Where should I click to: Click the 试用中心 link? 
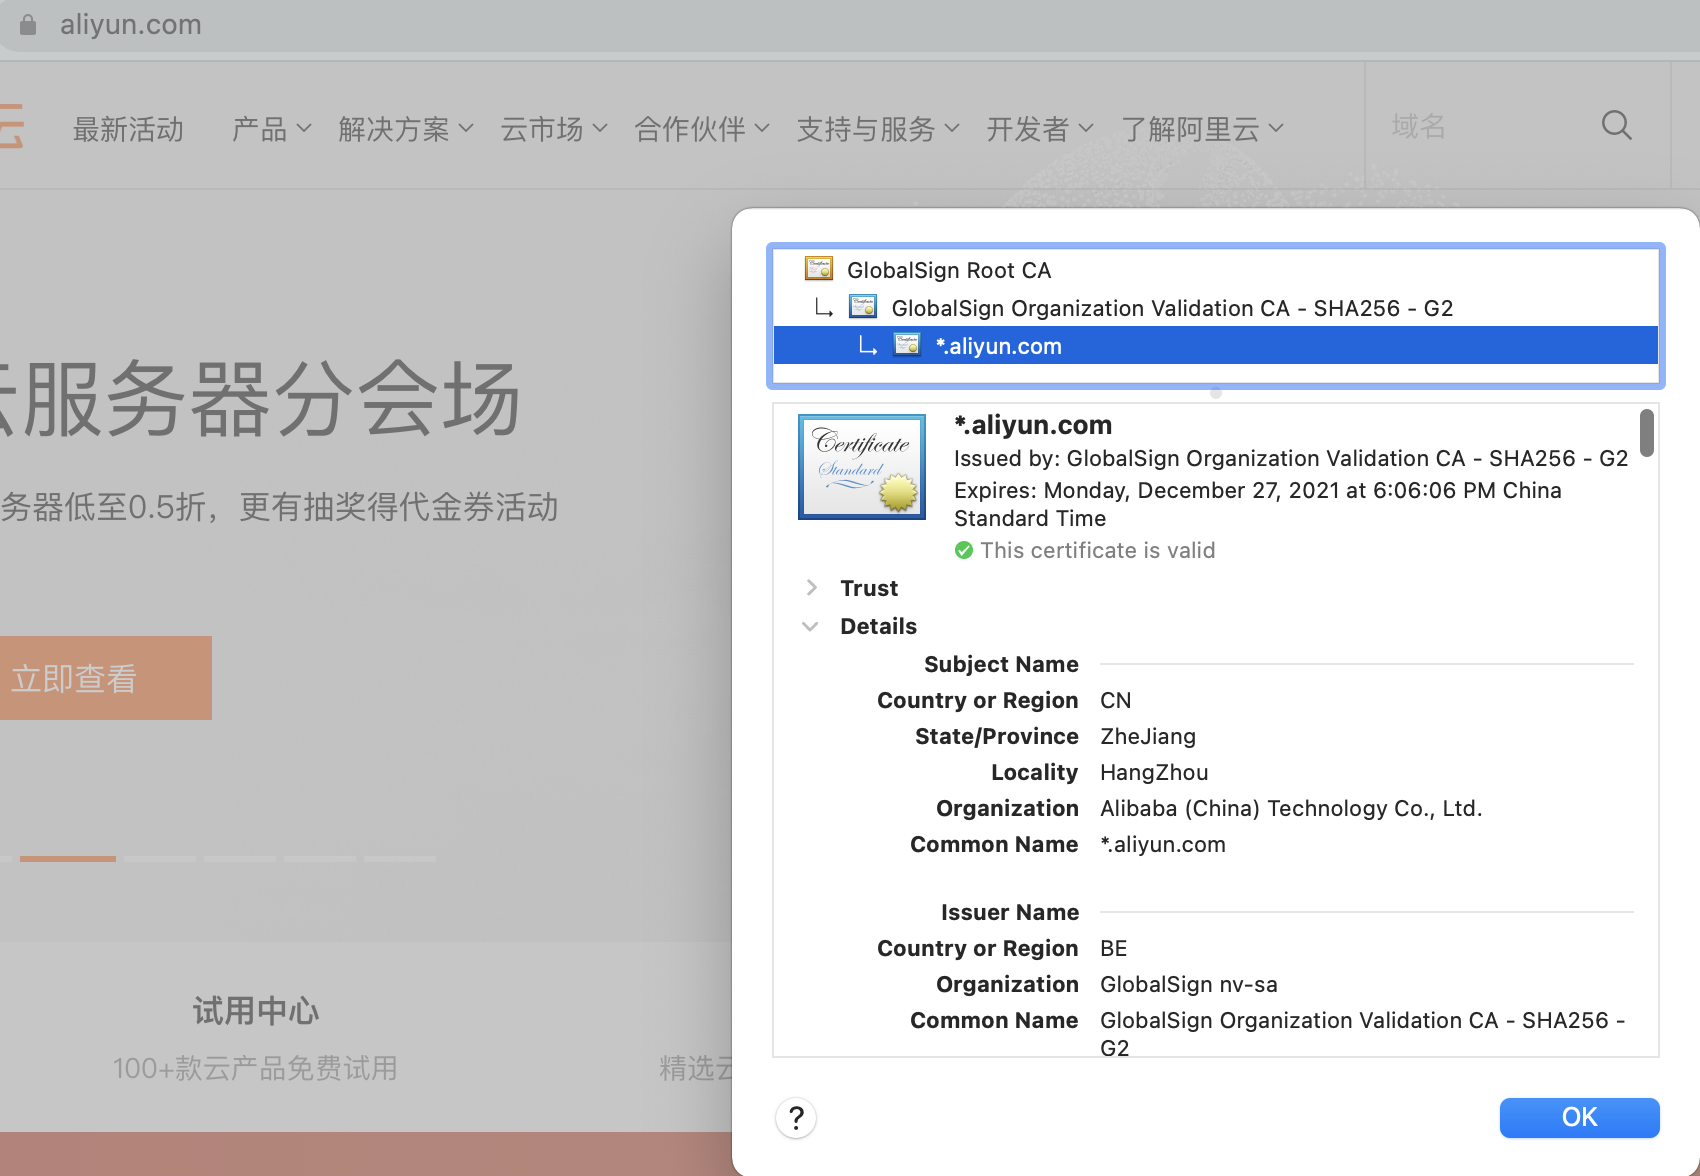256,1011
